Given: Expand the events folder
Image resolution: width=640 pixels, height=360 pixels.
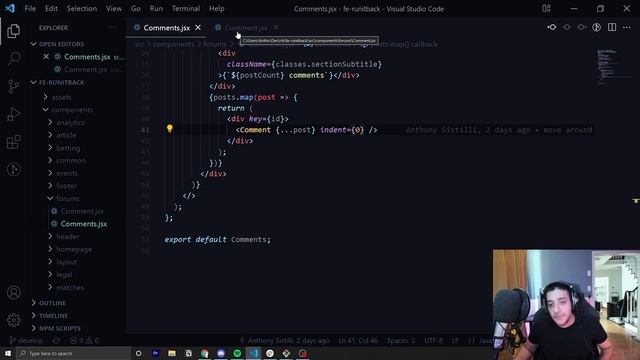Looking at the screenshot, I should pos(67,173).
